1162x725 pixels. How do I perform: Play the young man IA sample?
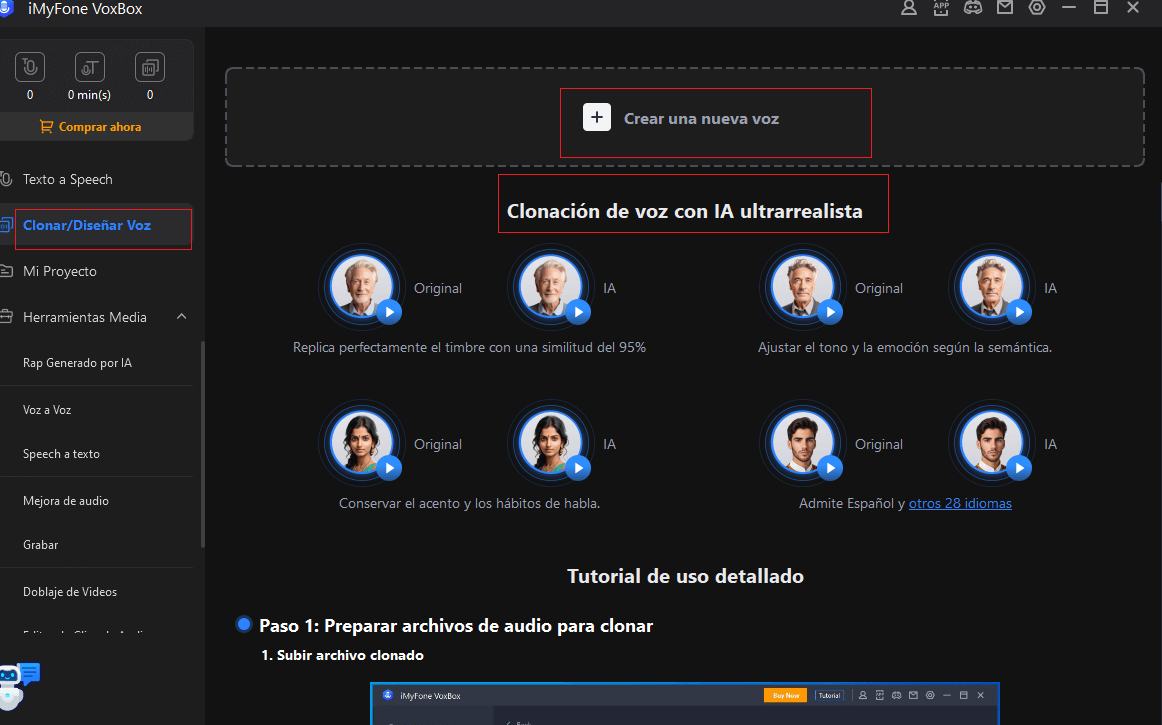pyautogui.click(x=1019, y=468)
